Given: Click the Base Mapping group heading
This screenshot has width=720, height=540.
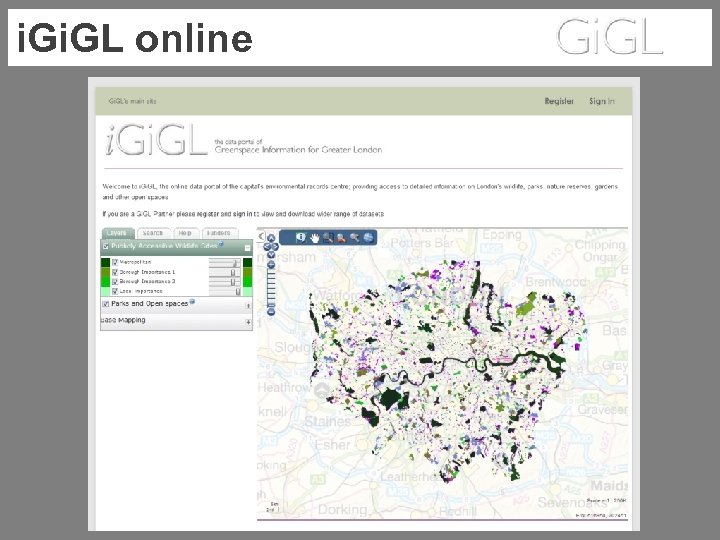Looking at the screenshot, I should (x=123, y=320).
